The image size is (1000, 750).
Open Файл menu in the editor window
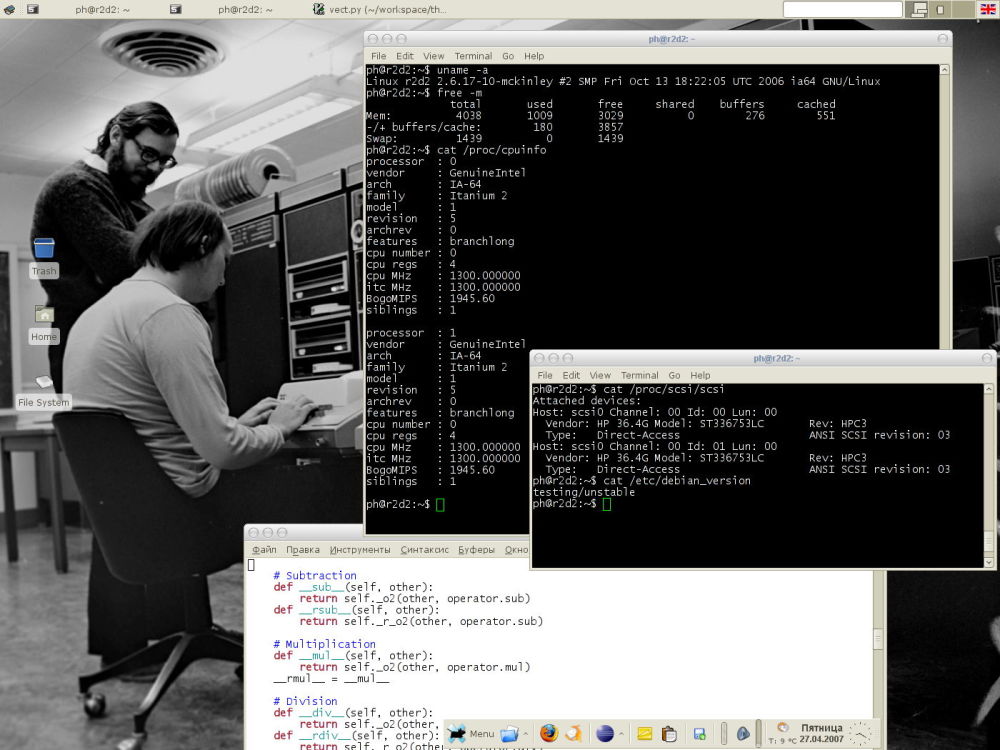click(x=263, y=550)
